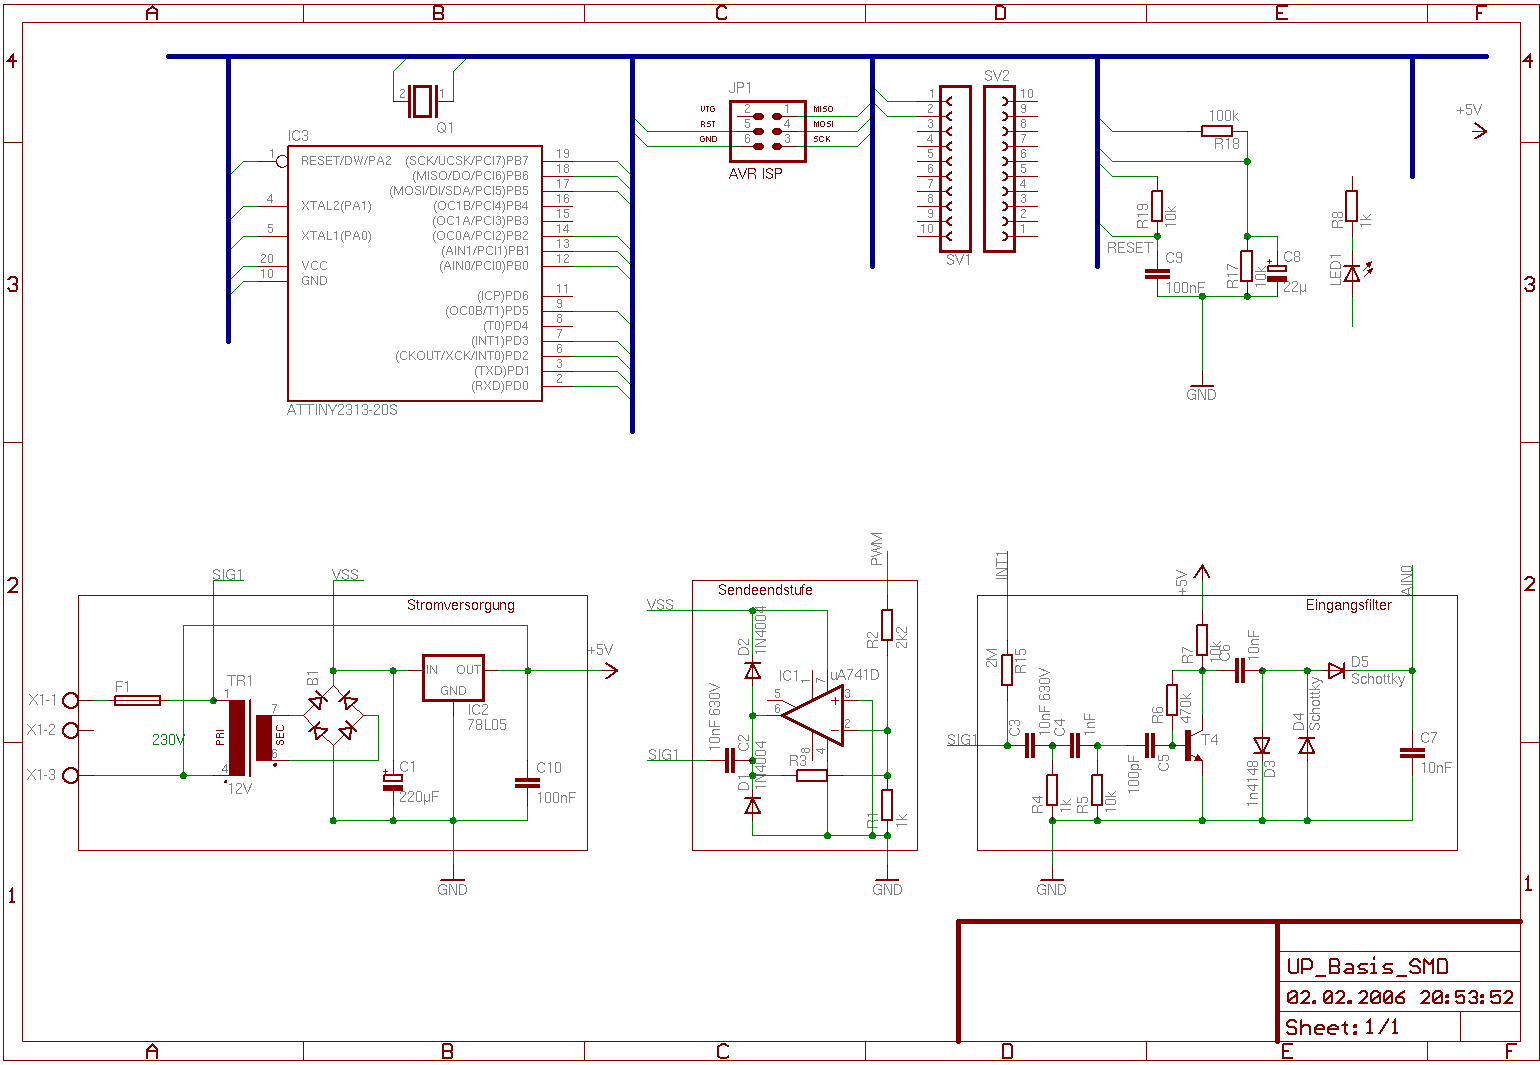Click the SIG1 label above the Stromversorgung block
Viewport: 1540px width, 1065px height.
[x=228, y=575]
